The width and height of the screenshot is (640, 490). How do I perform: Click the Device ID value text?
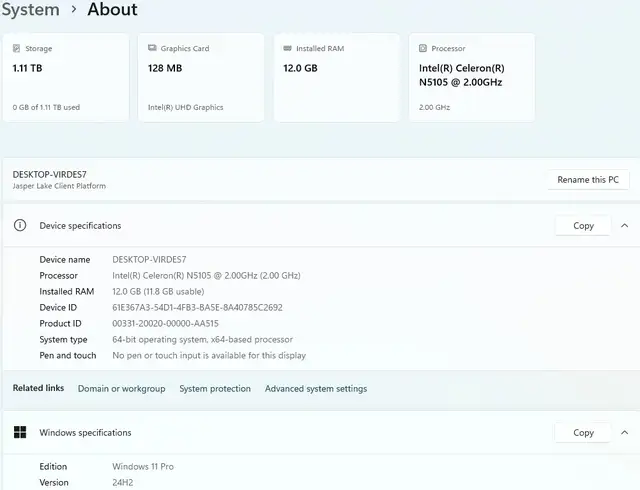pos(197,308)
